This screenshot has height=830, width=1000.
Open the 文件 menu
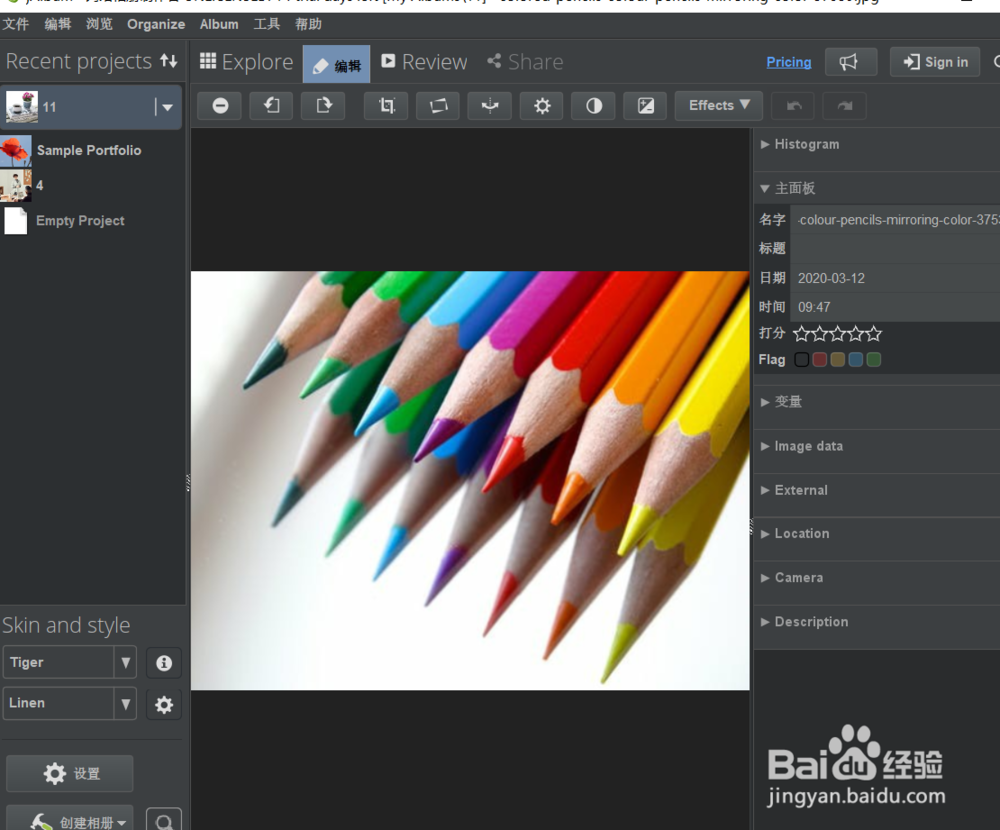[x=15, y=24]
